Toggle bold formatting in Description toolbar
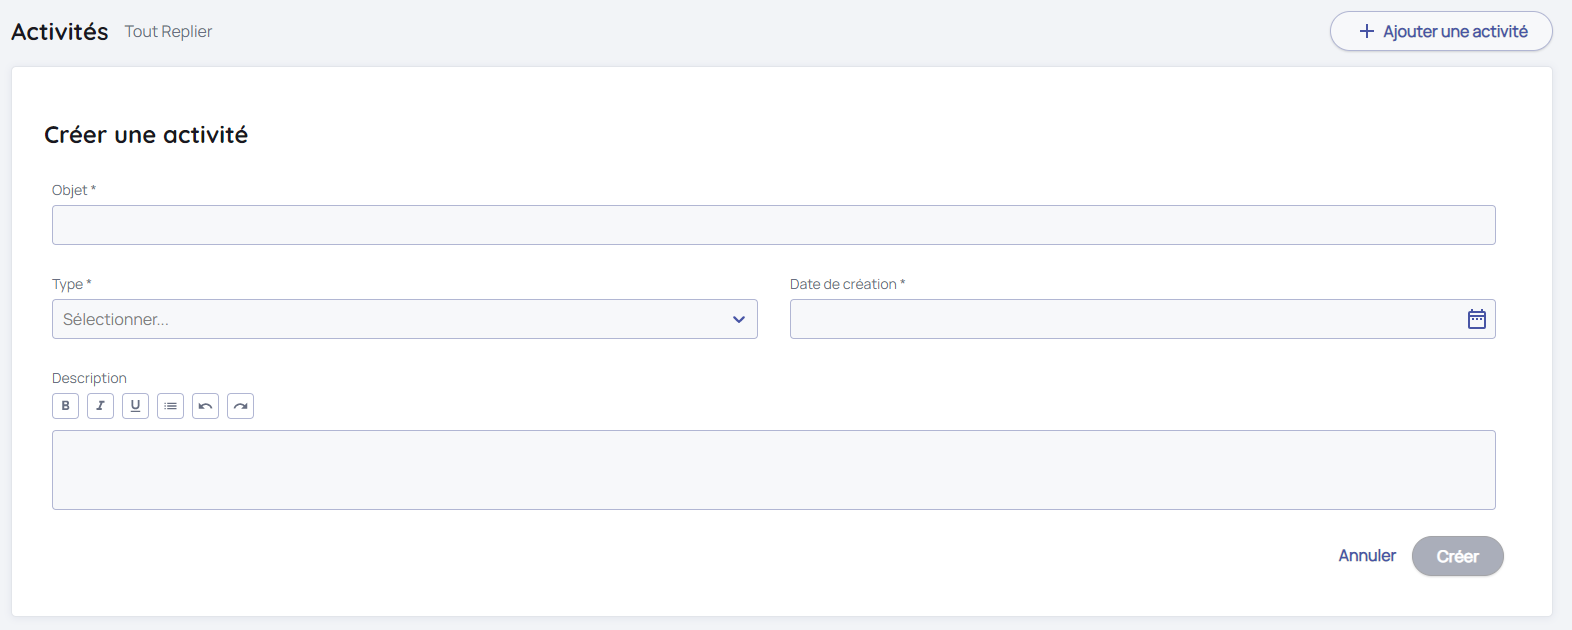 tap(65, 406)
